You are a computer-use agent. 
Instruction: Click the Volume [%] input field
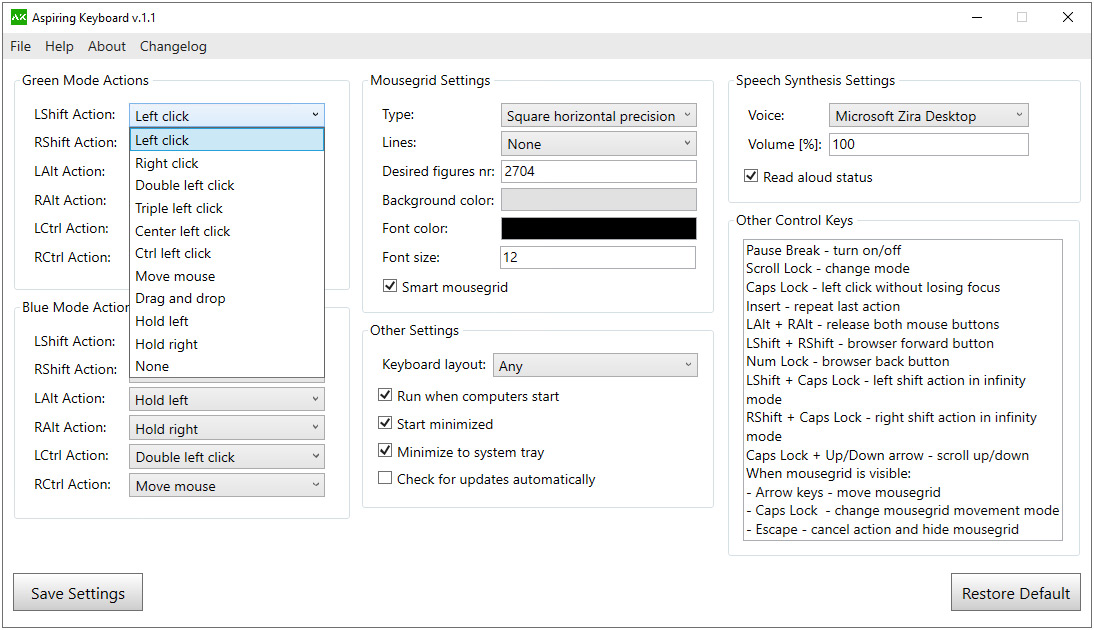[x=929, y=144]
